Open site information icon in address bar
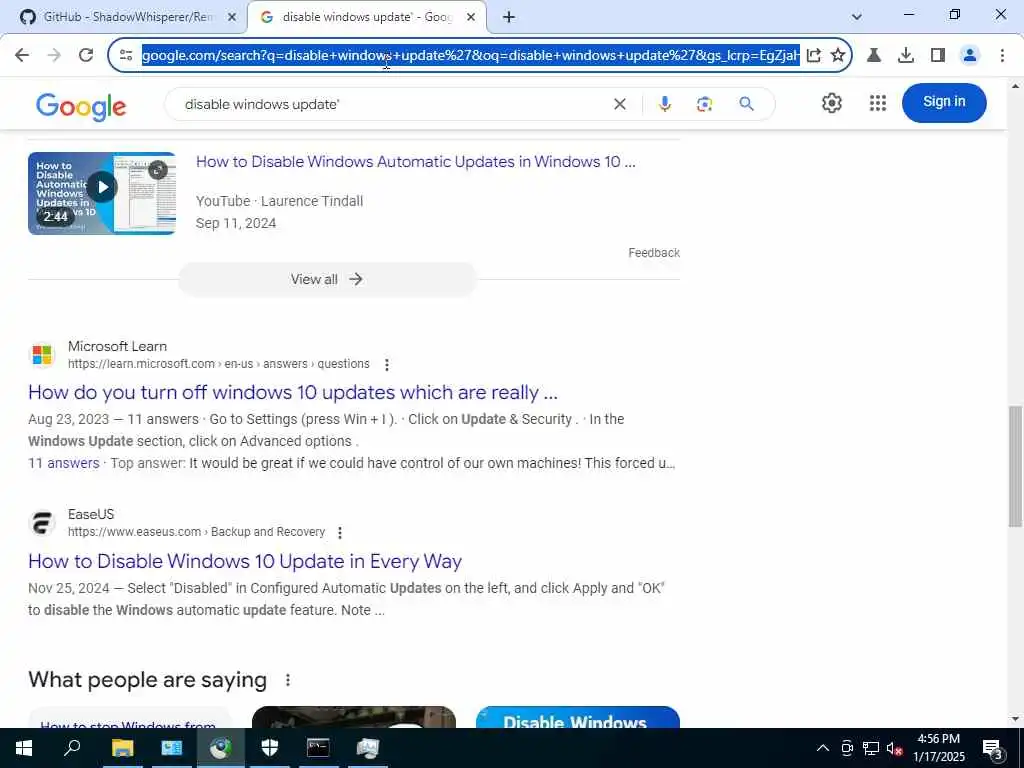The width and height of the screenshot is (1024, 768). 126,56
